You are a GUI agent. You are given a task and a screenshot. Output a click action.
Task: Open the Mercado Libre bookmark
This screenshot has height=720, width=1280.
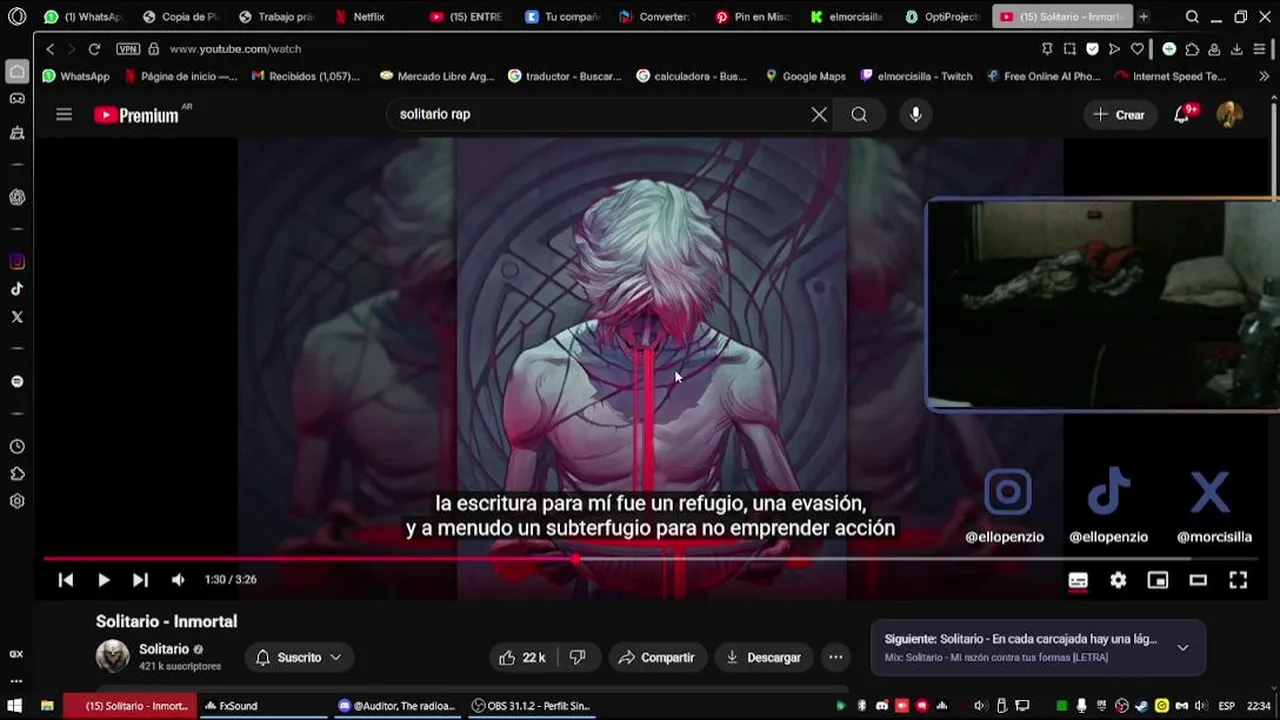pyautogui.click(x=437, y=76)
